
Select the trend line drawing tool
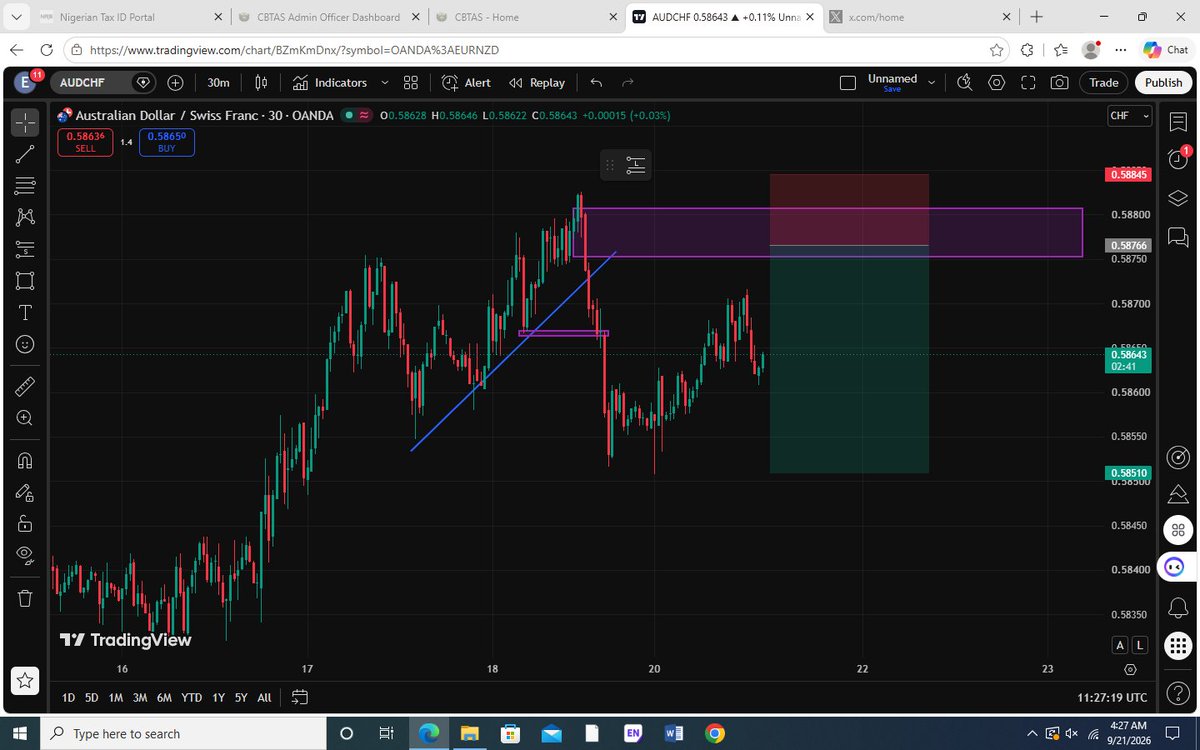tap(25, 154)
